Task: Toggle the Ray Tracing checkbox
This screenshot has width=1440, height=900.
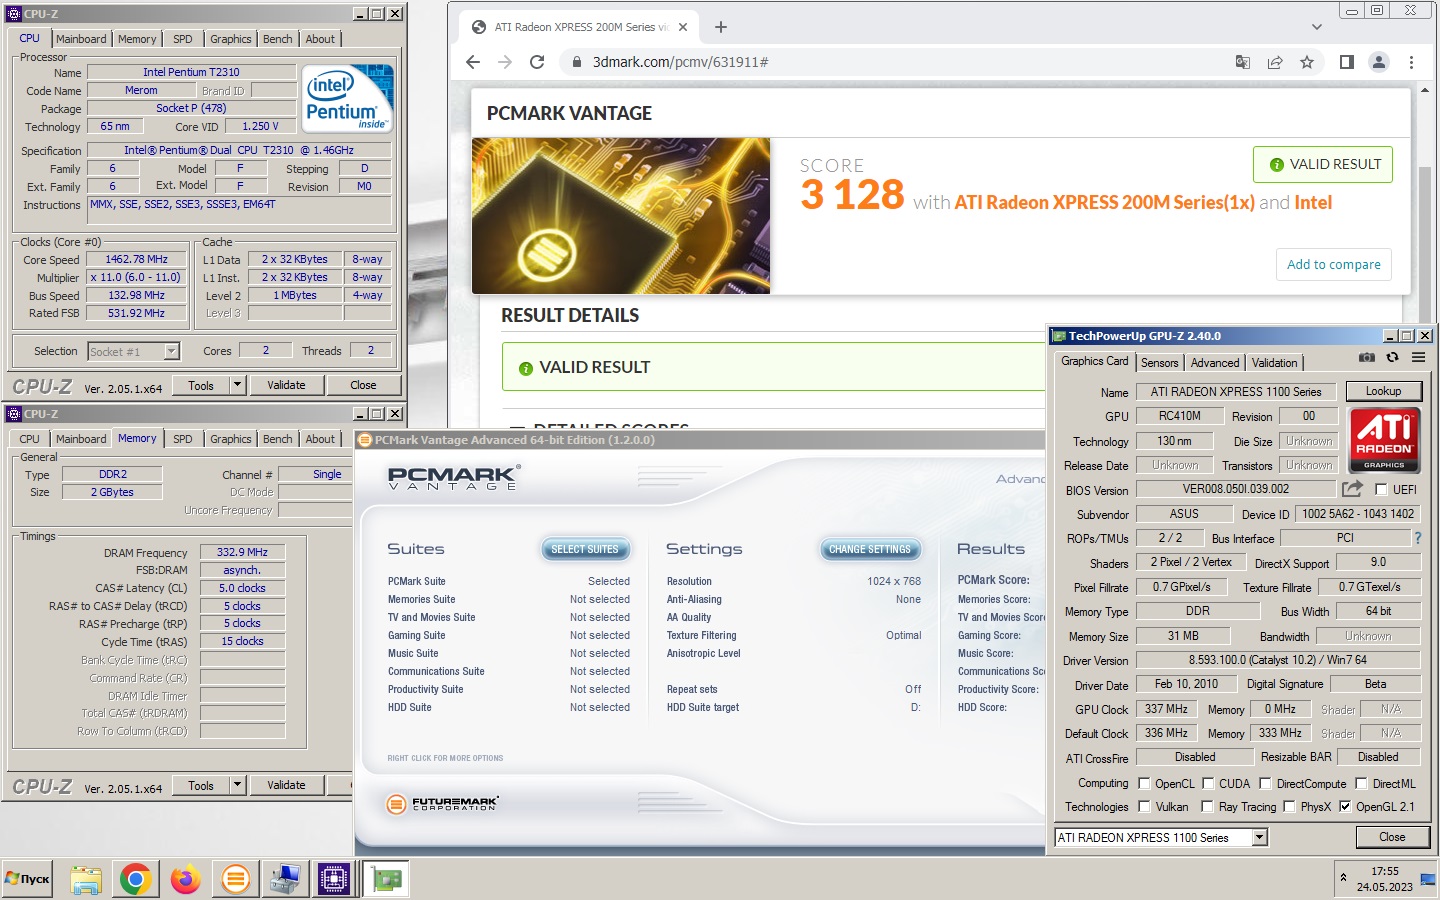Action: coord(1207,806)
